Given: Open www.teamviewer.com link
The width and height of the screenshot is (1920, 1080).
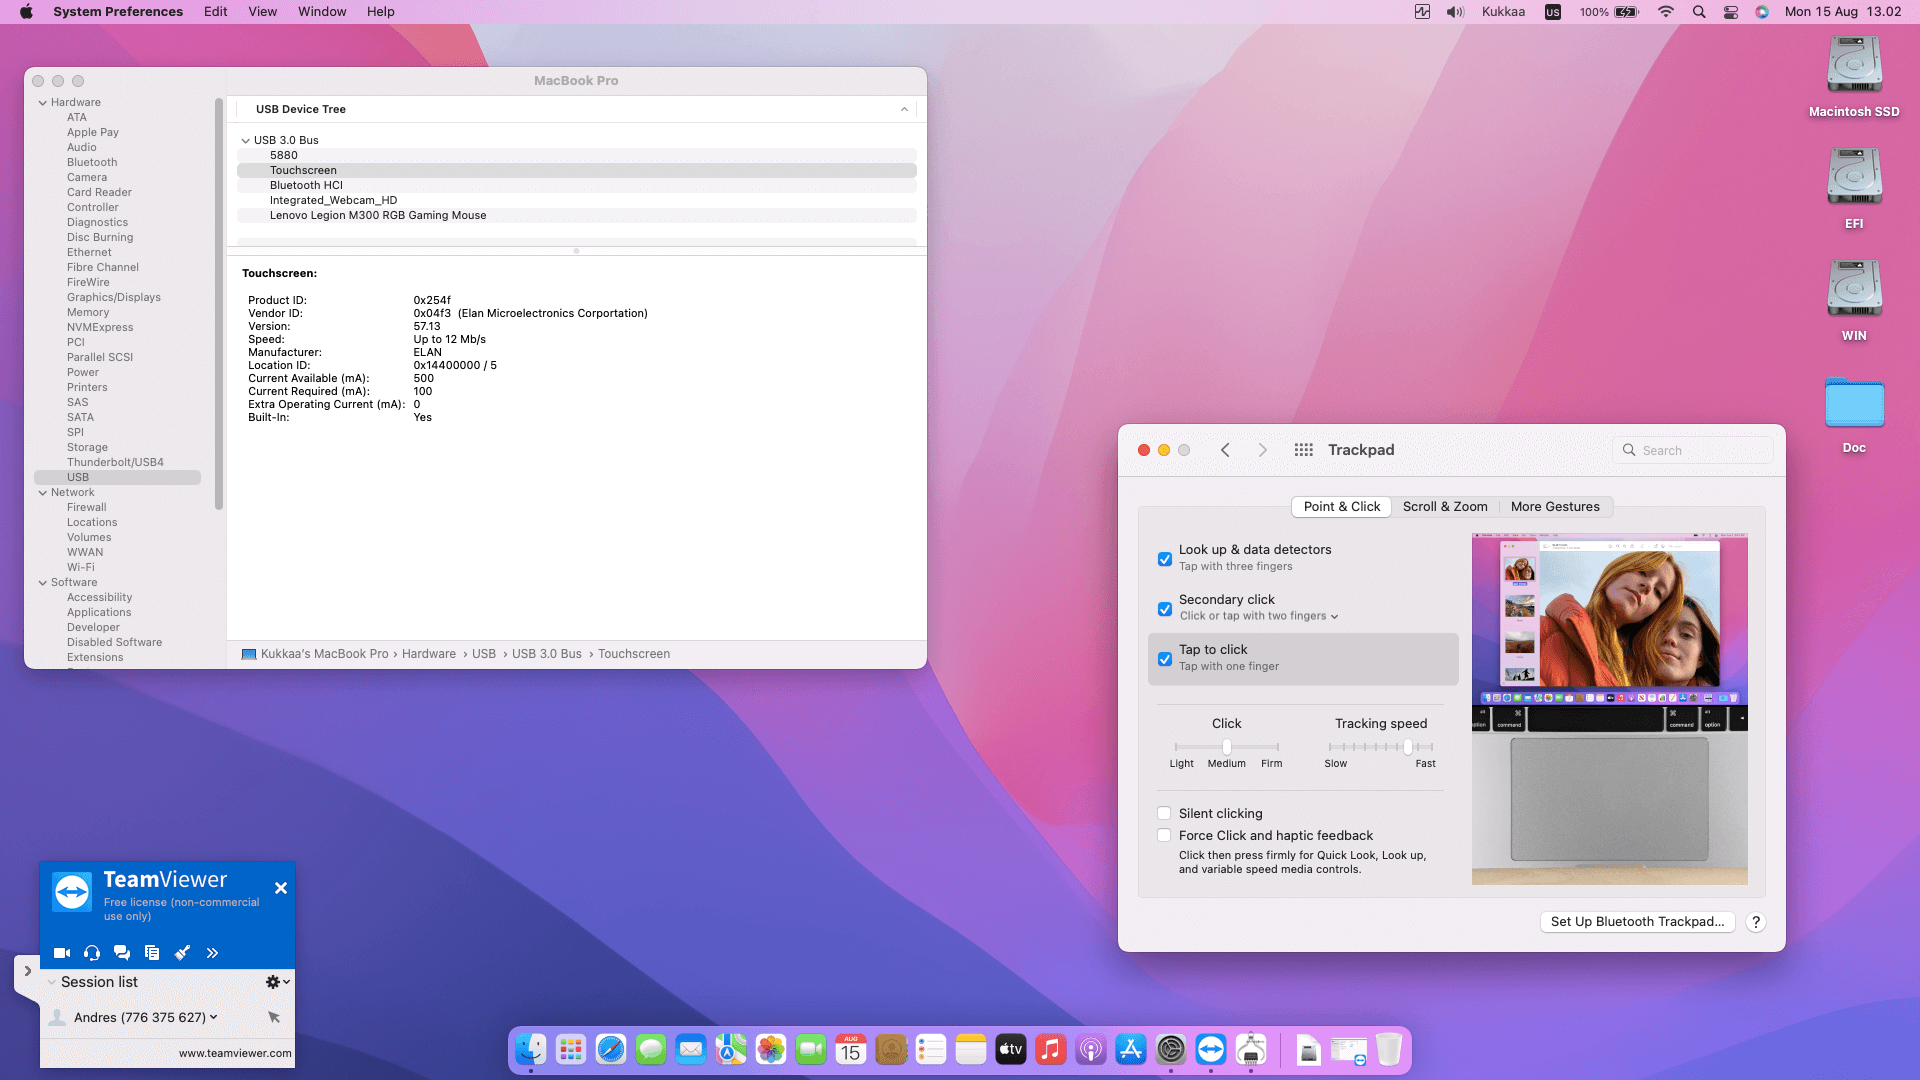Looking at the screenshot, I should (235, 1053).
